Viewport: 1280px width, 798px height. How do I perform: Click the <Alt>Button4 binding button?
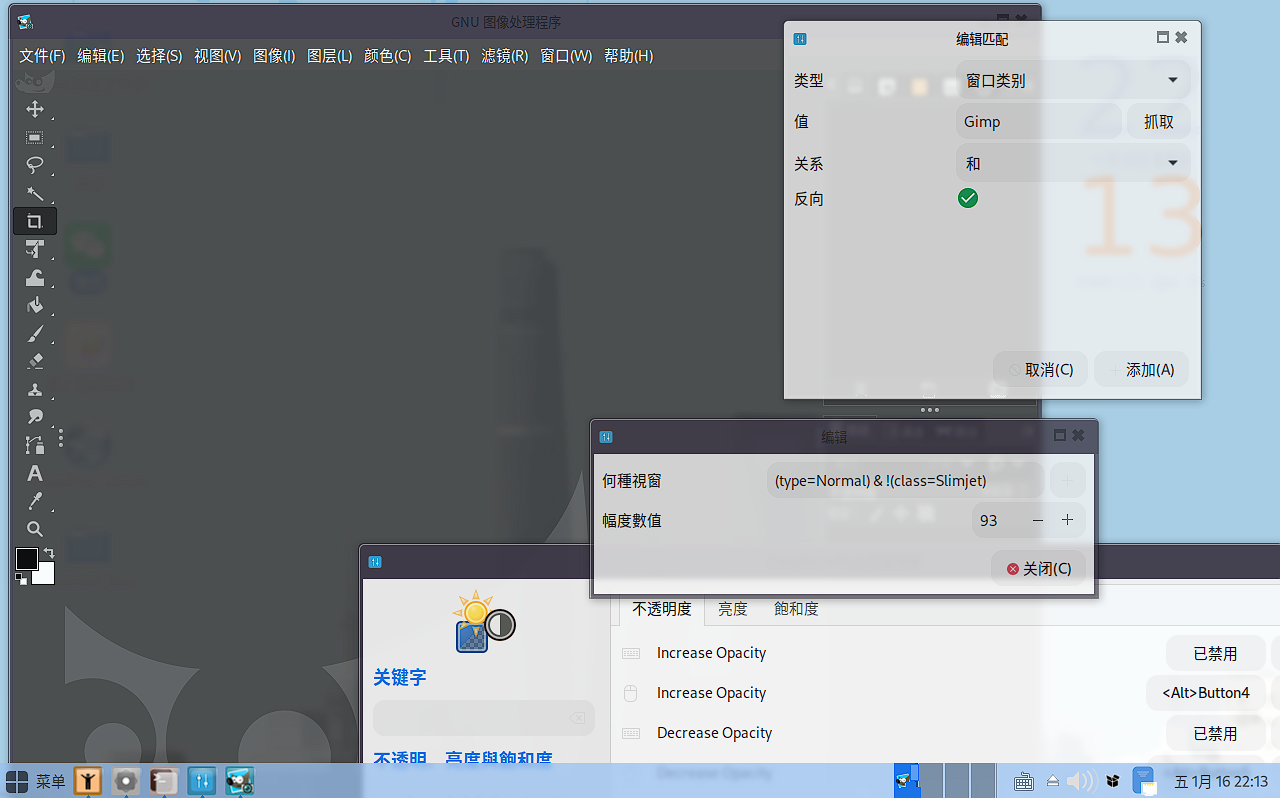(x=1205, y=692)
